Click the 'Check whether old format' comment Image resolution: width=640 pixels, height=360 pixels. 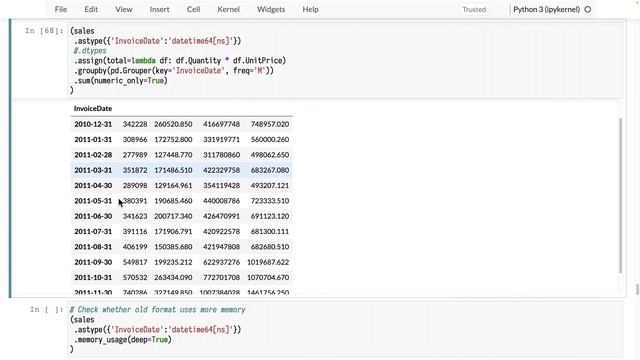pyautogui.click(x=158, y=310)
